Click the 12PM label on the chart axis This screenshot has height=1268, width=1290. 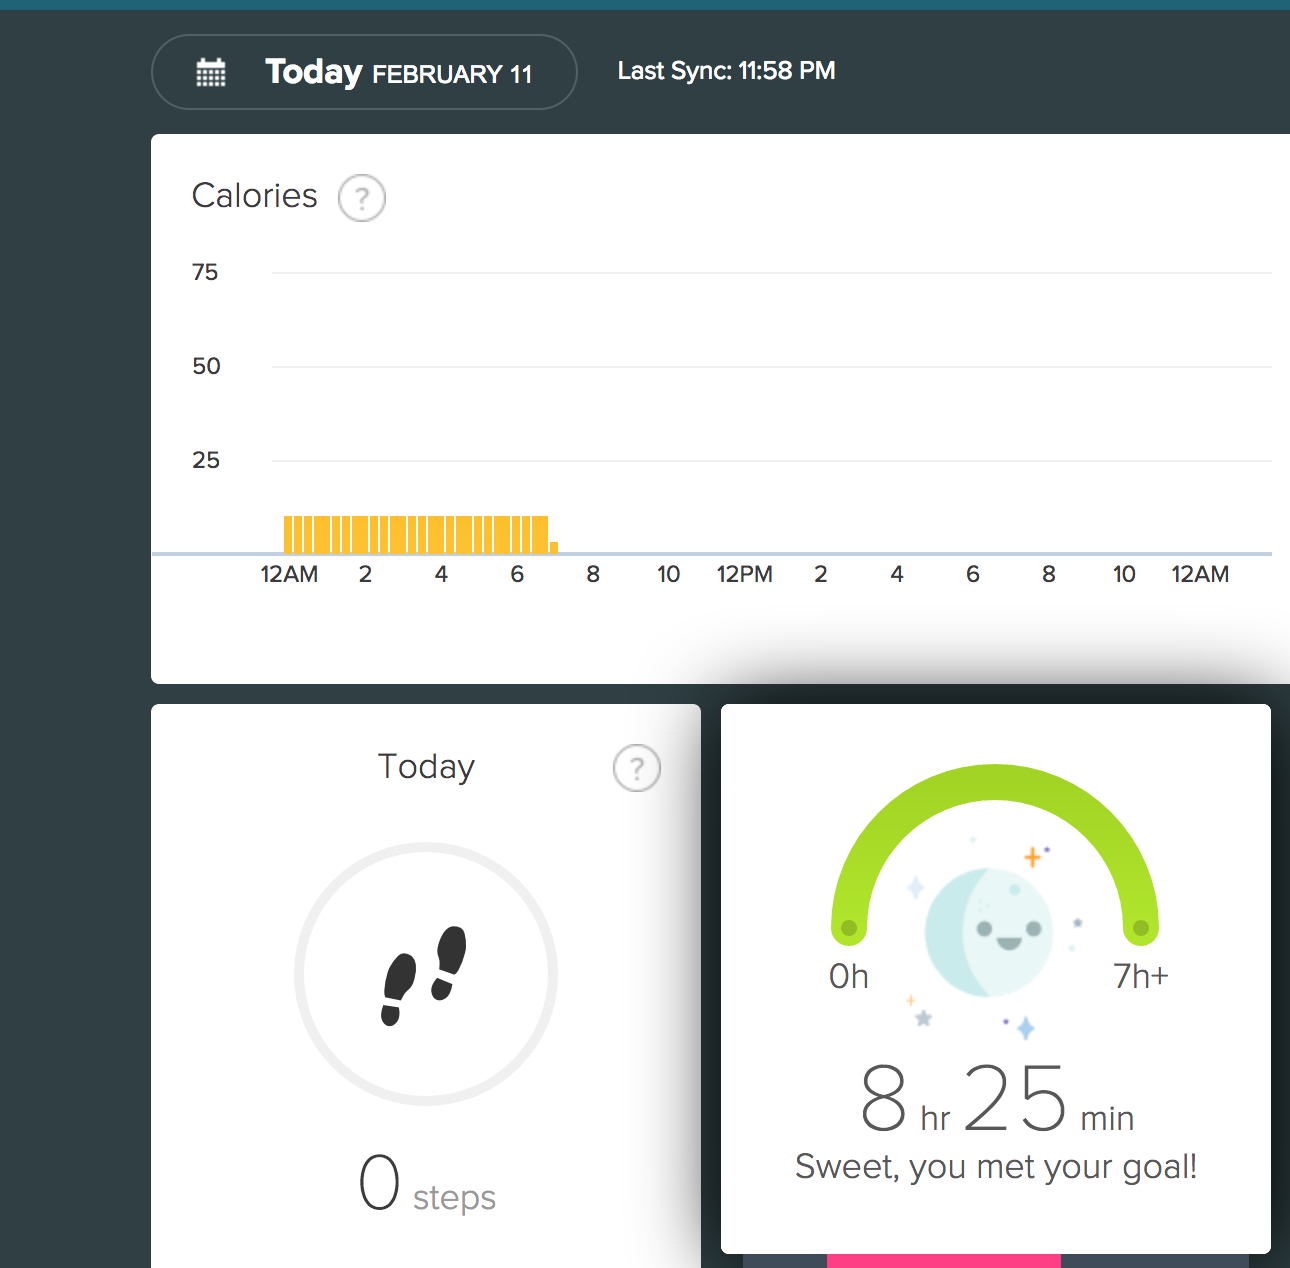coord(745,575)
